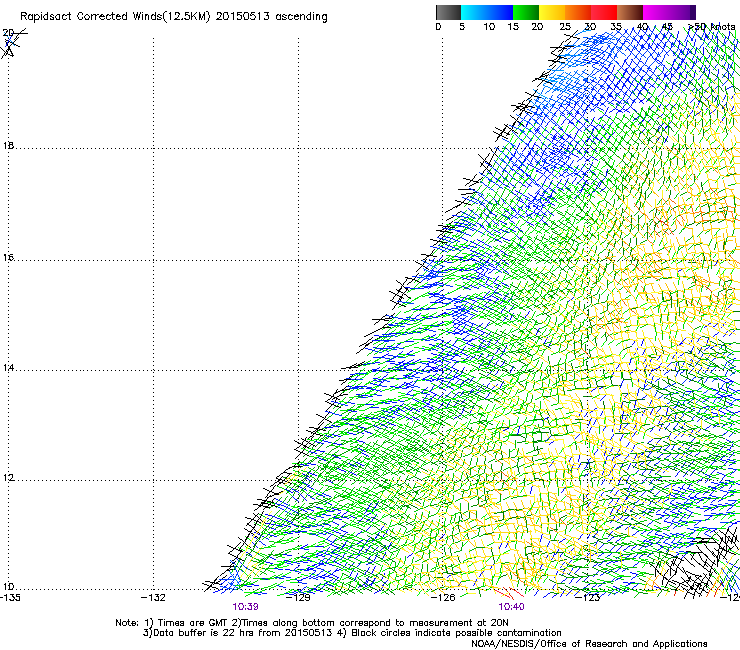Click the red 30-35 knots legend swatch
Image resolution: width=740 pixels, height=650 pixels.
click(604, 12)
